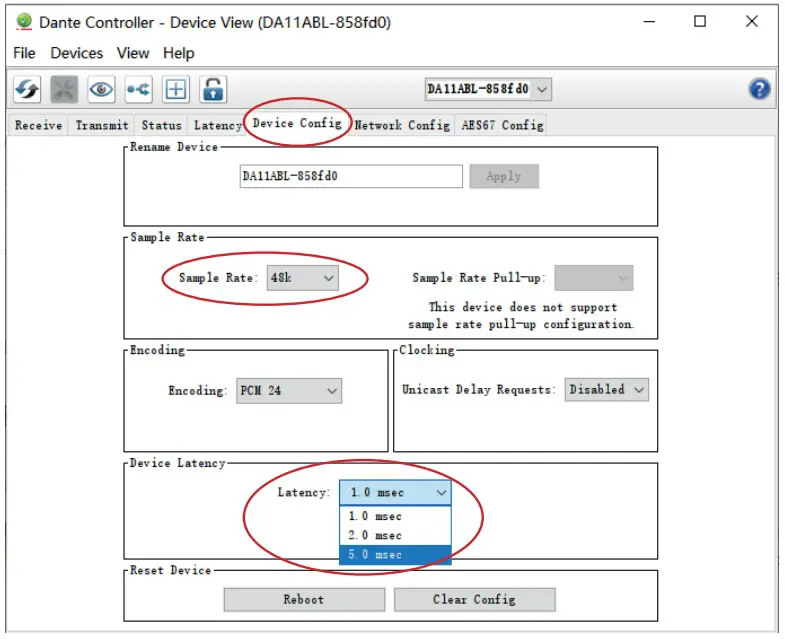This screenshot has width=786, height=639.
Task: Click the Device Lock padlock icon
Action: click(x=213, y=90)
